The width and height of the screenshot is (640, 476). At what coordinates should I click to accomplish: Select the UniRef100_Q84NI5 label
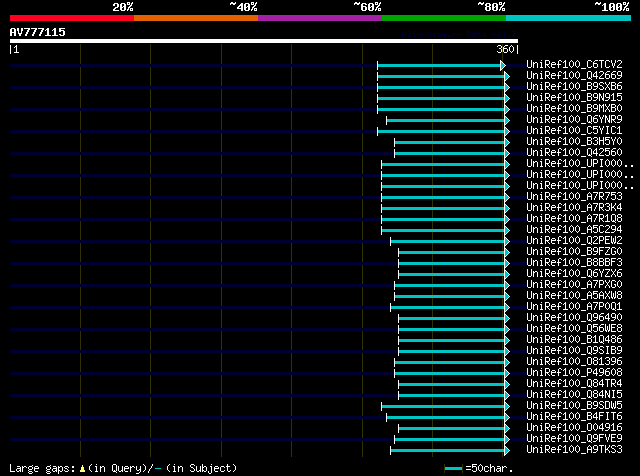[574, 395]
